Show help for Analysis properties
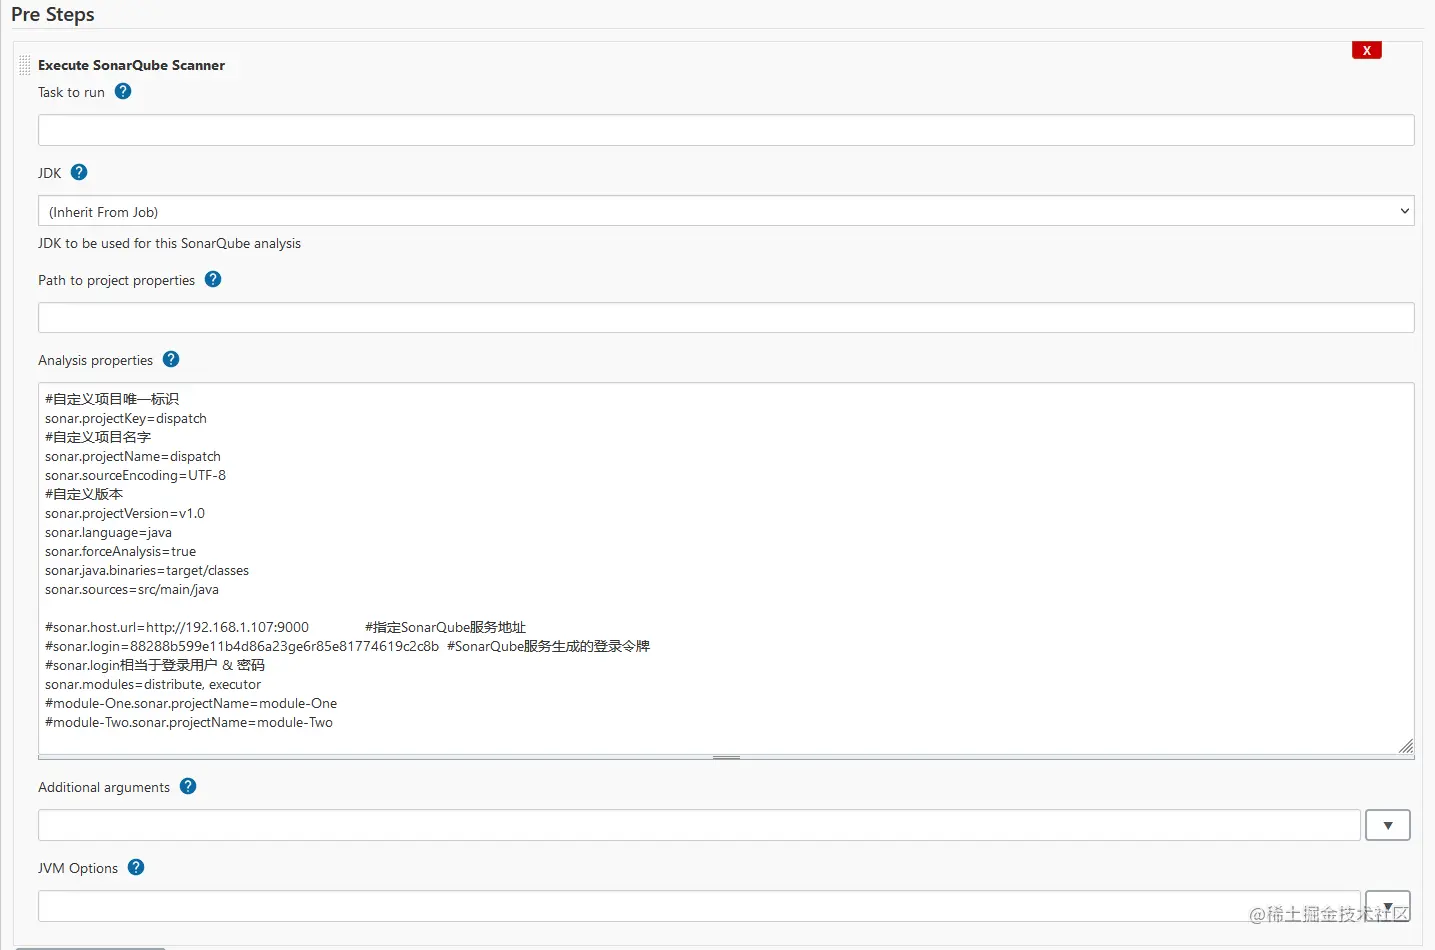 171,359
